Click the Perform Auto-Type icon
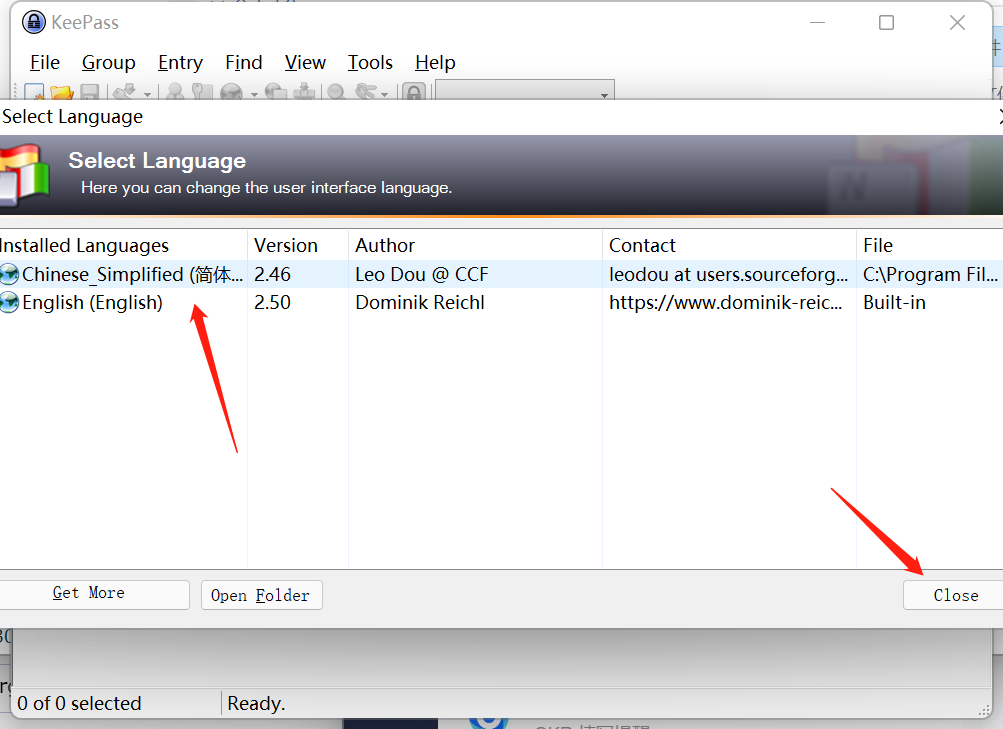Screen dimensions: 1003x729 click(304, 92)
